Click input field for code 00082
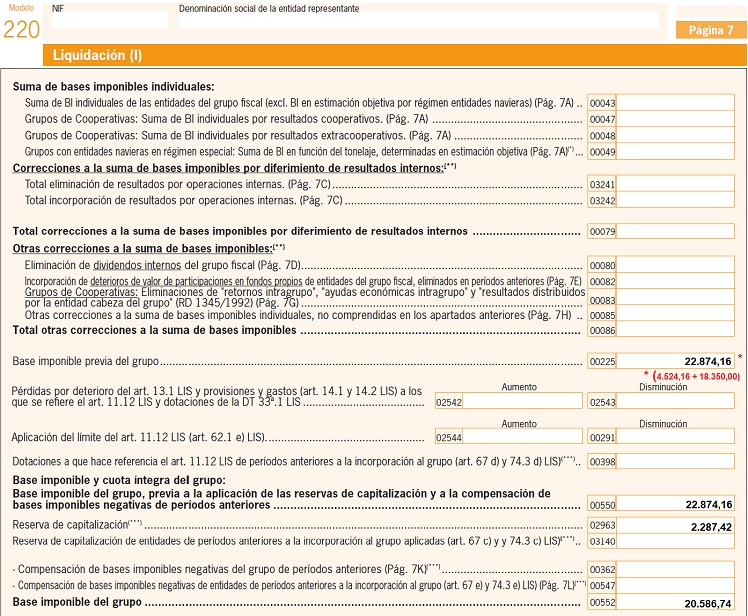 675,281
